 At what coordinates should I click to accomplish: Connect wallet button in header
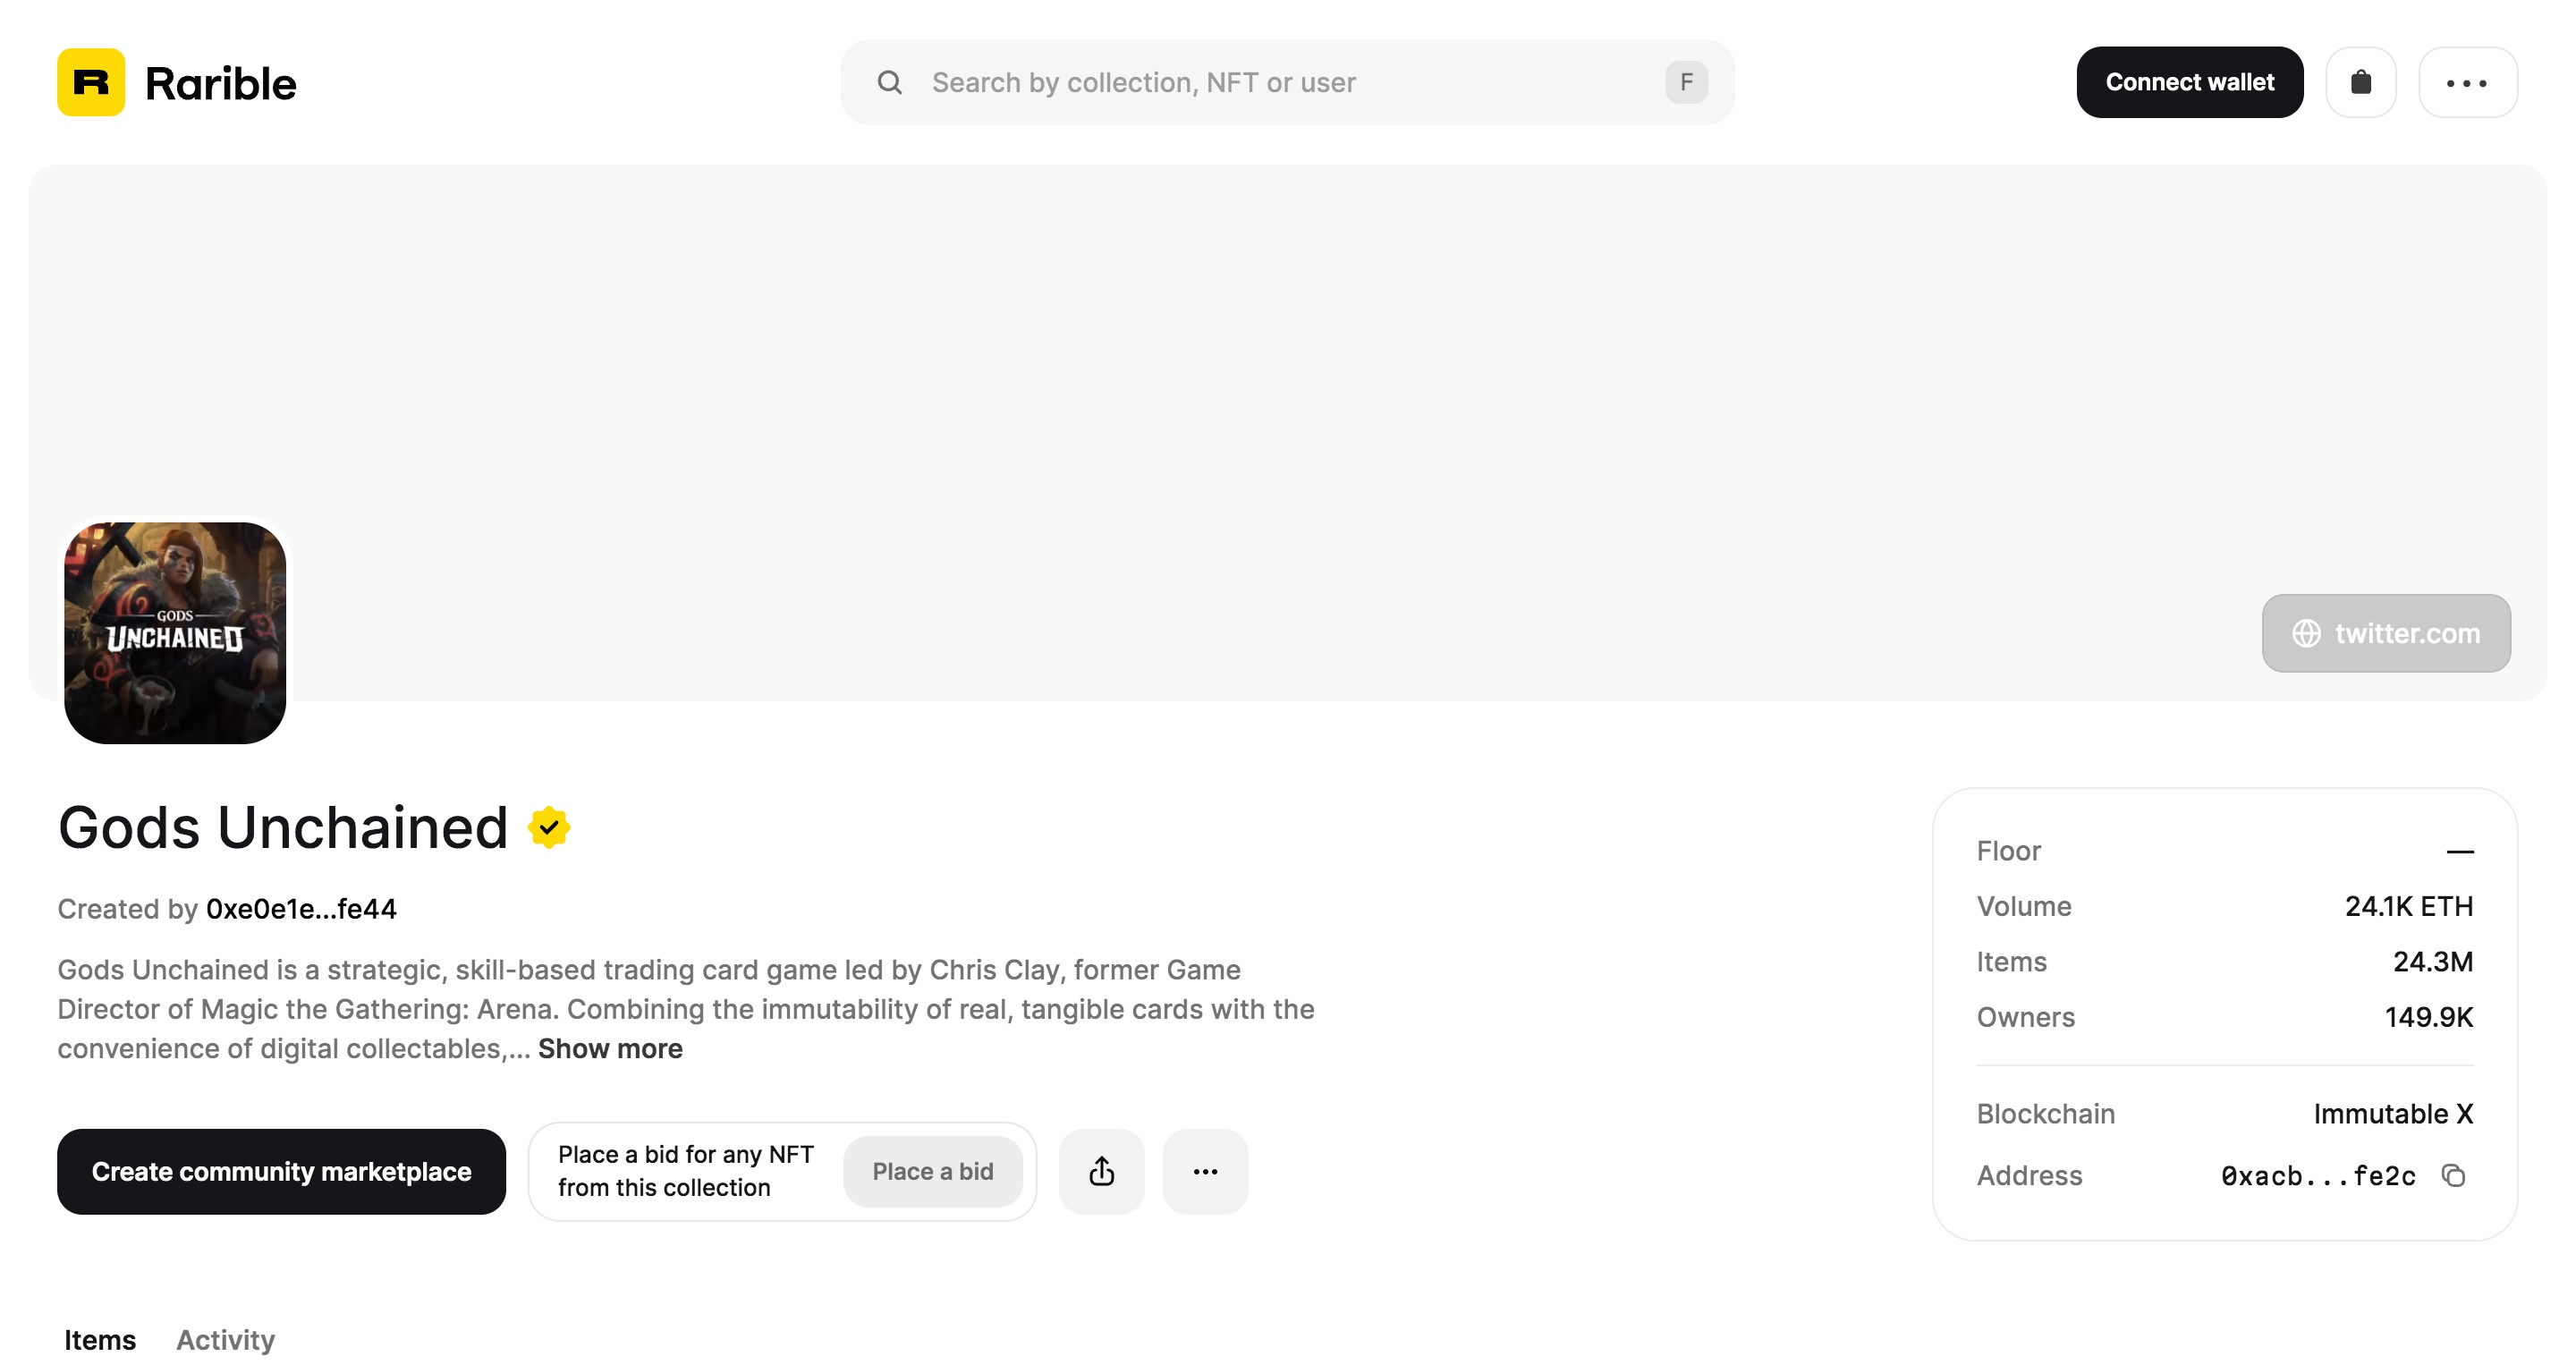pos(2189,82)
